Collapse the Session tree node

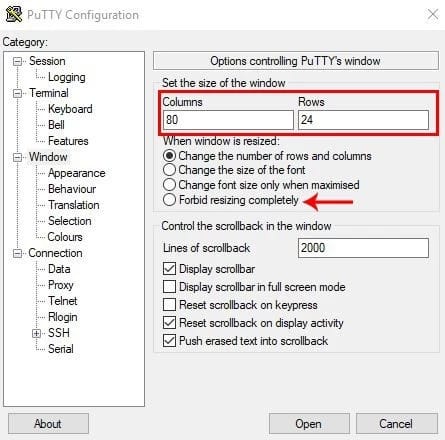[x=17, y=61]
